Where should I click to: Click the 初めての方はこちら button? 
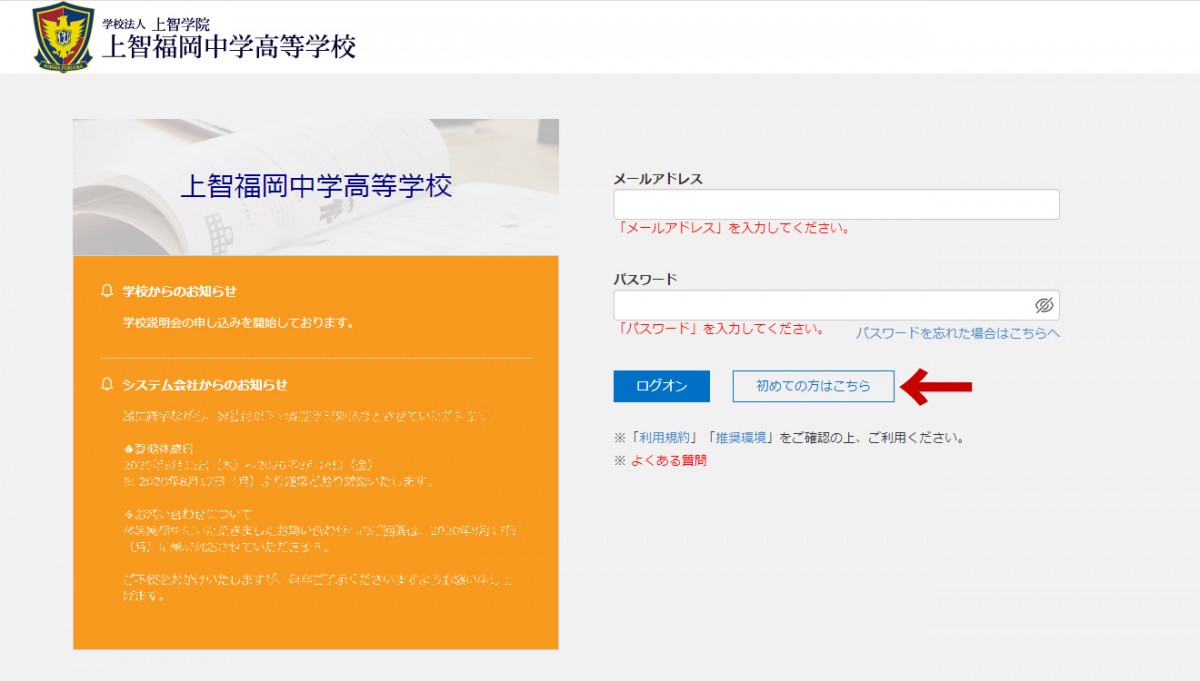[x=813, y=386]
